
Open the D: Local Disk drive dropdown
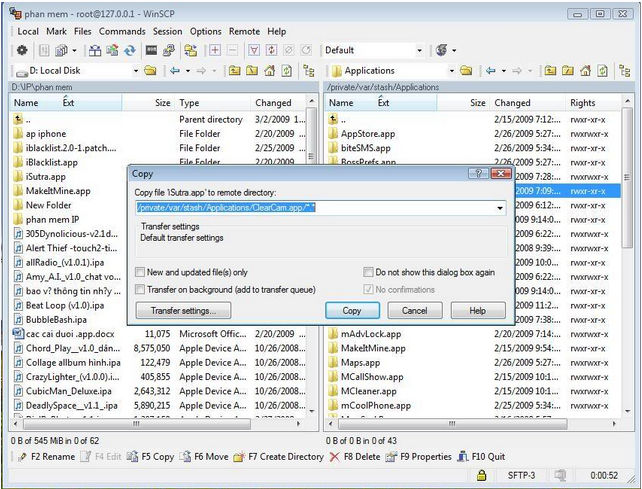[x=136, y=71]
